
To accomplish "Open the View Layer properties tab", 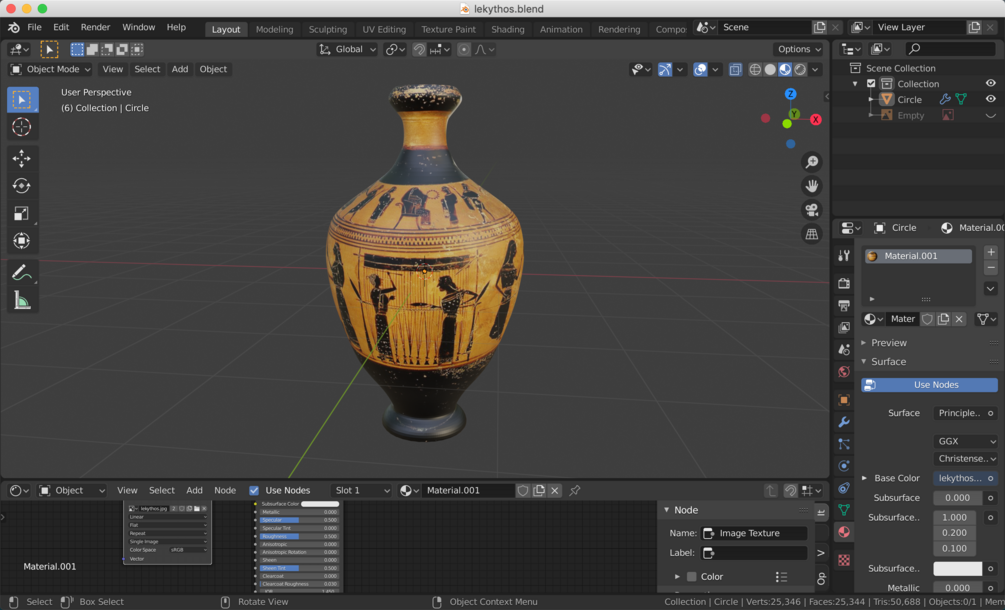I will pos(843,327).
